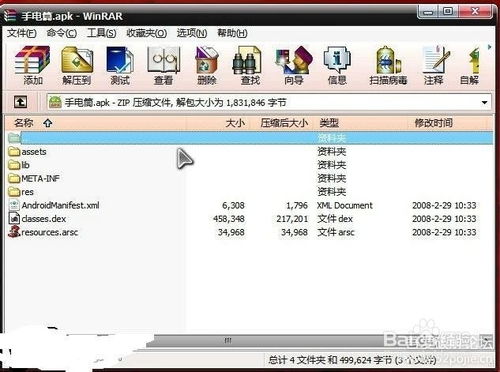Open the 文件(F) menu

click(x=22, y=33)
